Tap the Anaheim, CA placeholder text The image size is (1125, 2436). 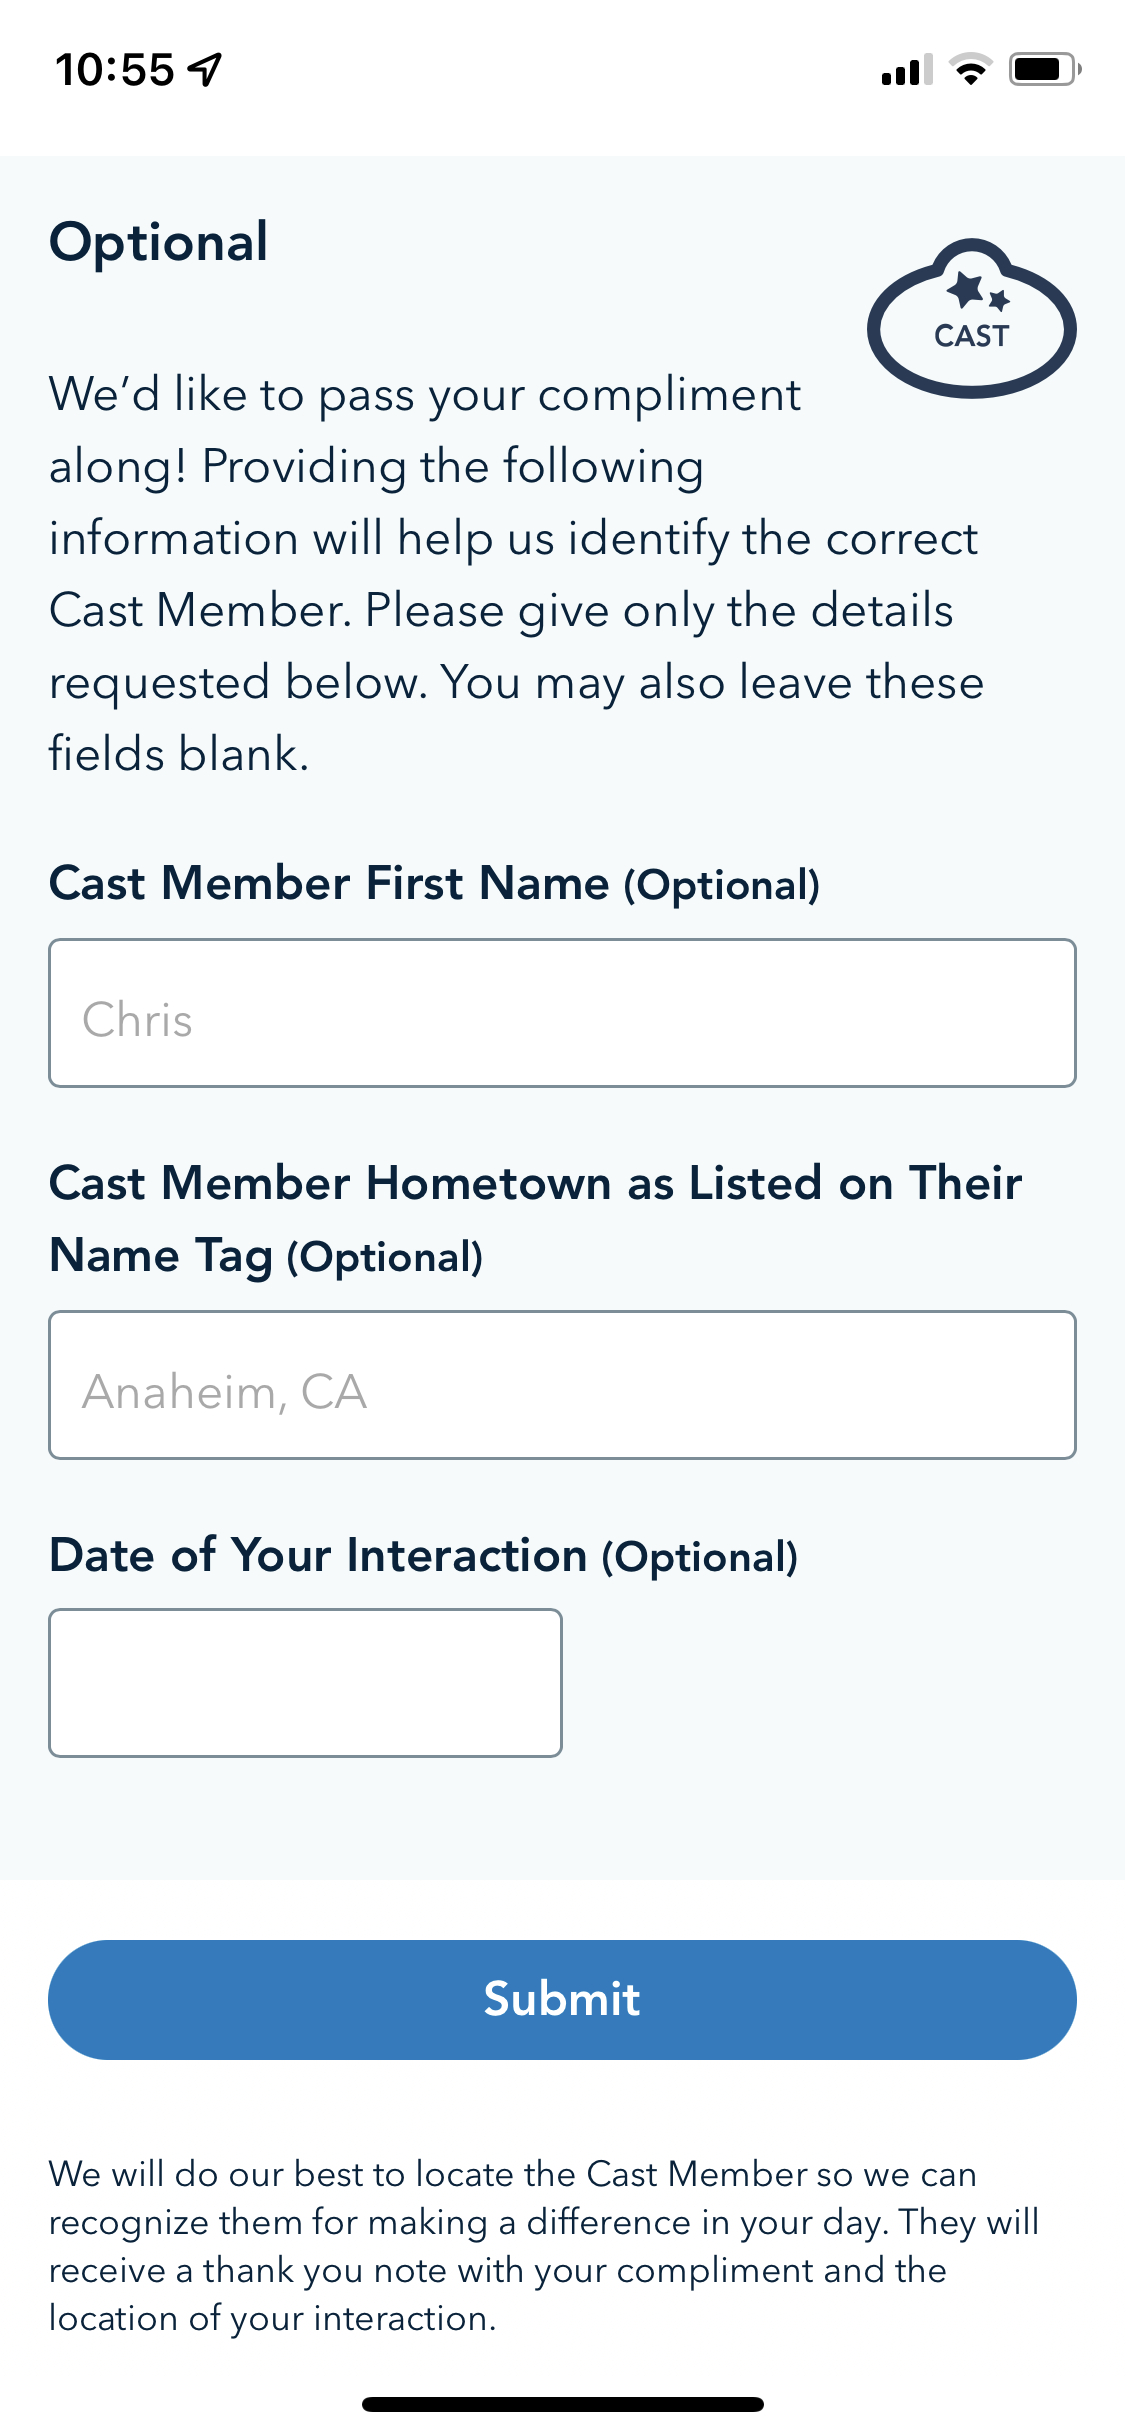[x=225, y=1392]
